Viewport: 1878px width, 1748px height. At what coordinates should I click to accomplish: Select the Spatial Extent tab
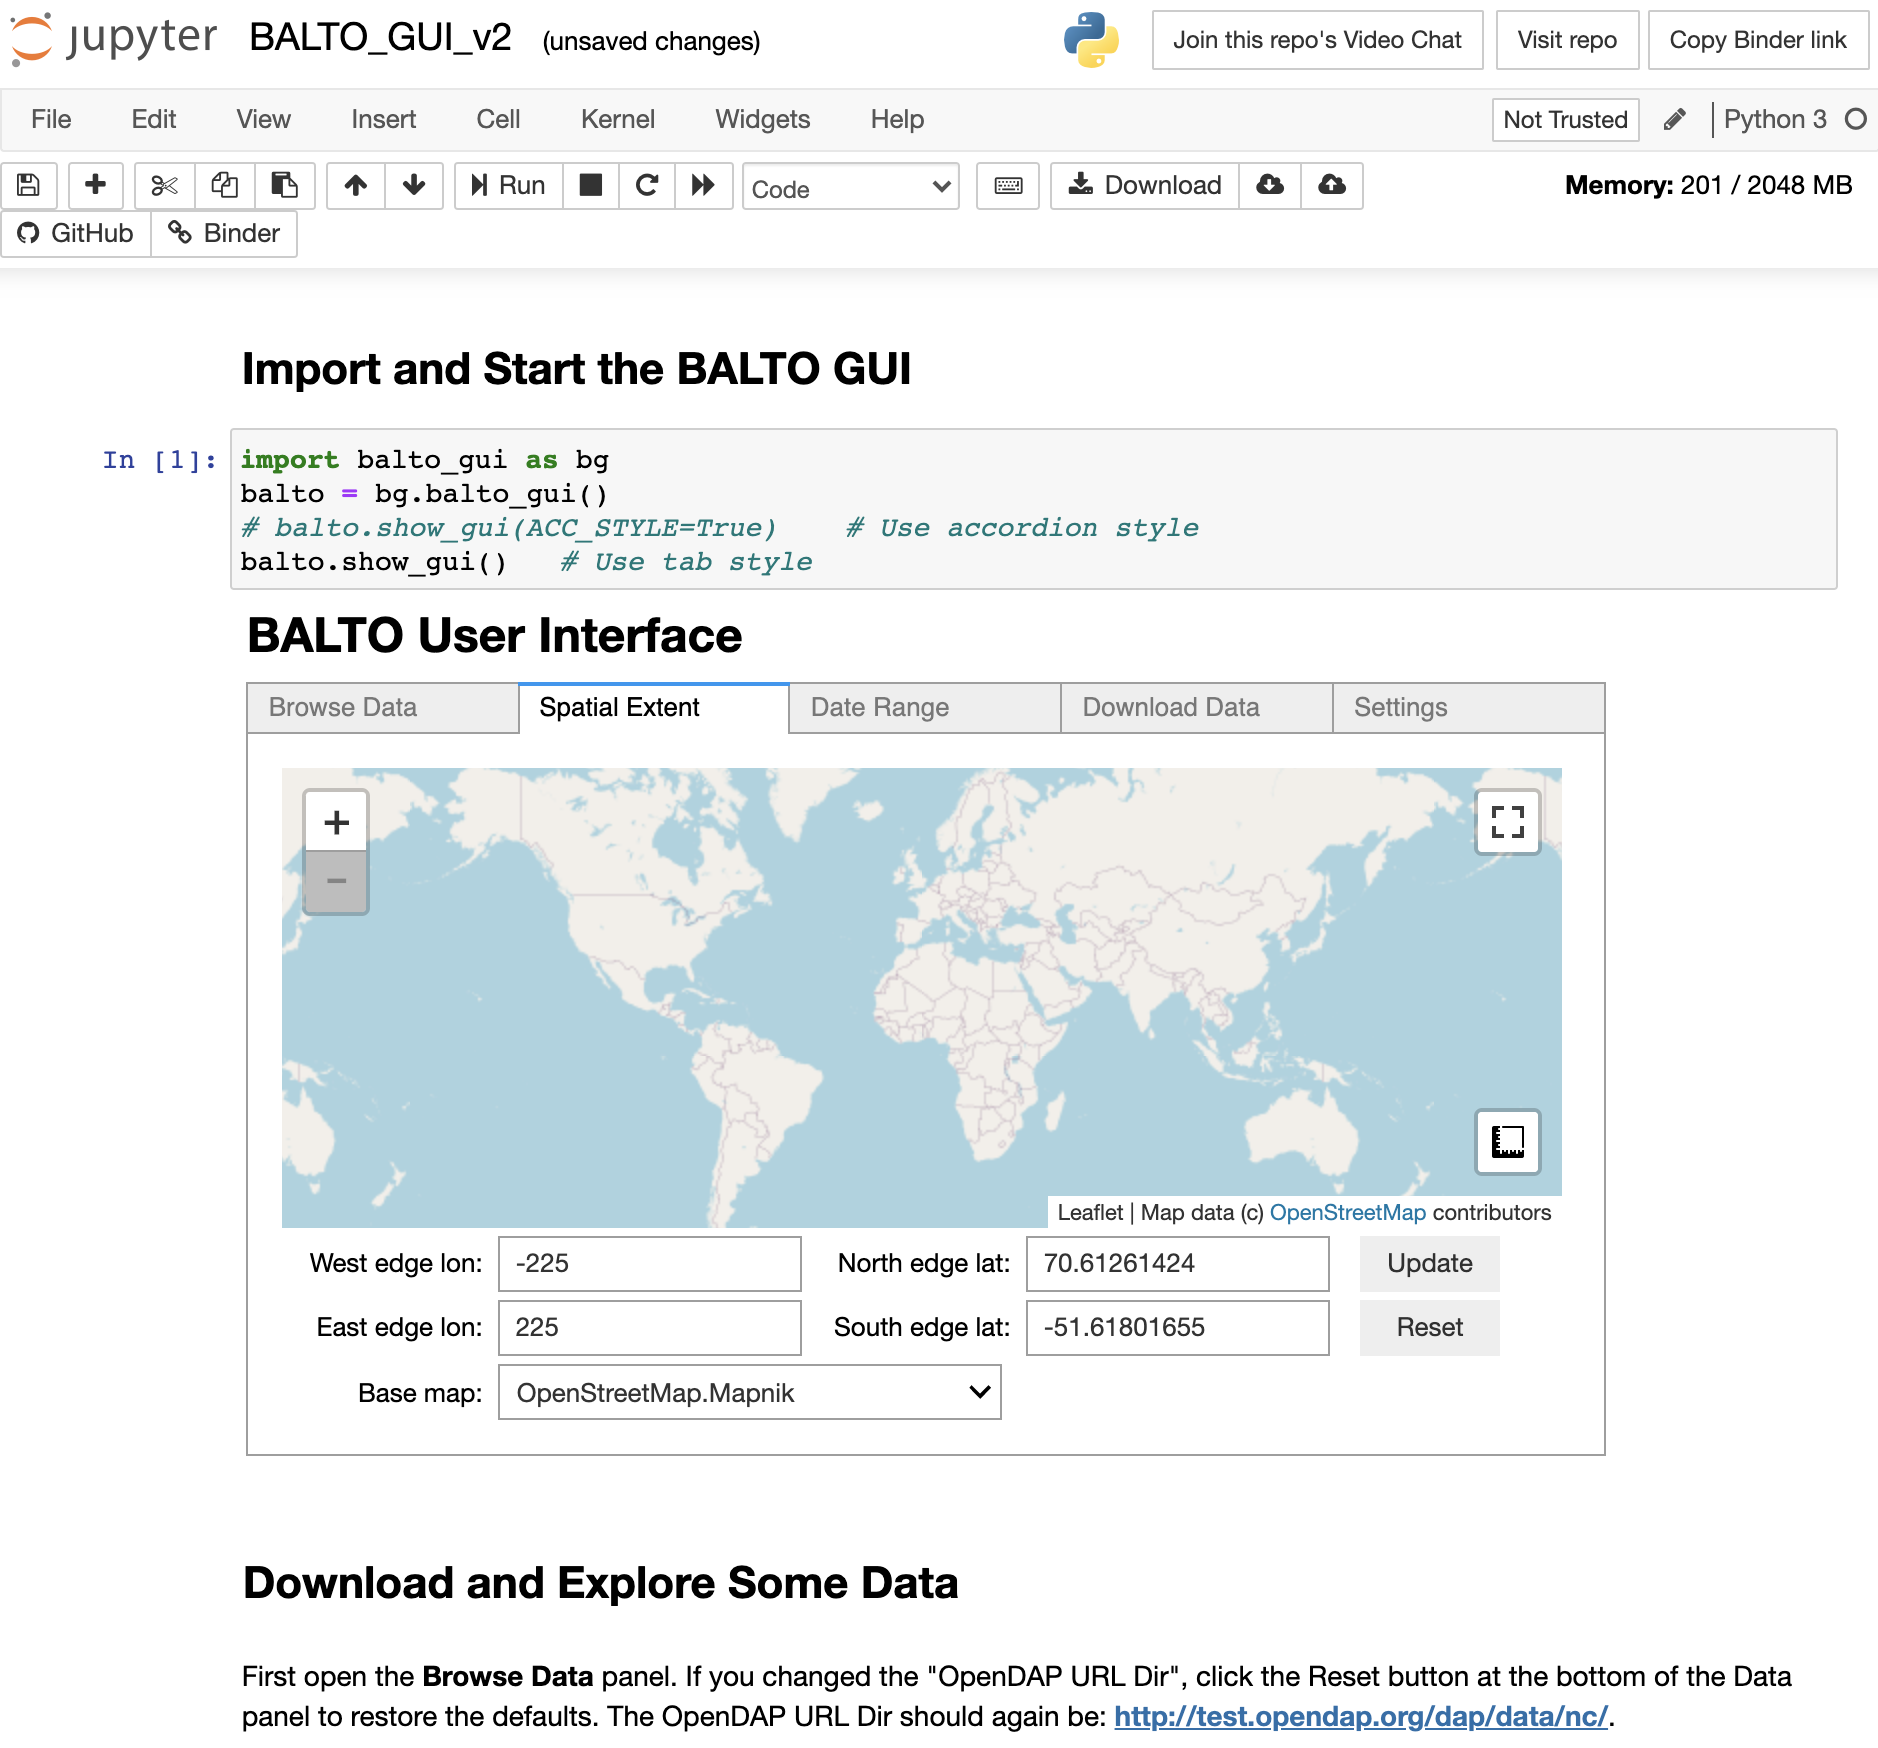coord(654,708)
